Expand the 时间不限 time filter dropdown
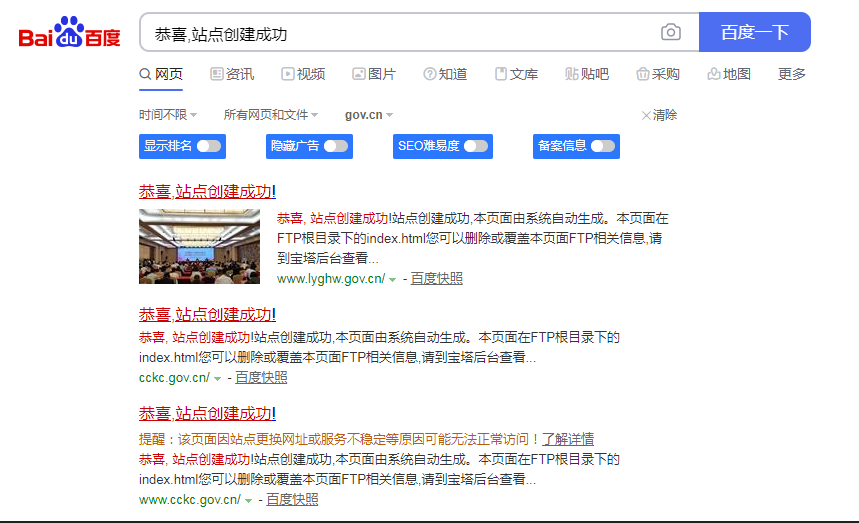 [168, 115]
